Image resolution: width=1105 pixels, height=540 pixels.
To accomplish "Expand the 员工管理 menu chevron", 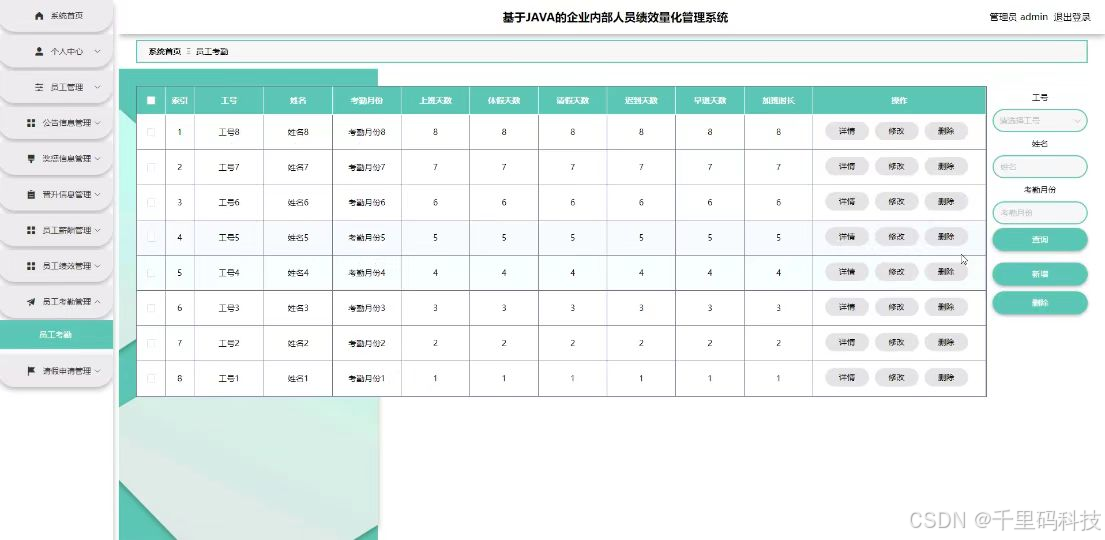I will 97,87.
